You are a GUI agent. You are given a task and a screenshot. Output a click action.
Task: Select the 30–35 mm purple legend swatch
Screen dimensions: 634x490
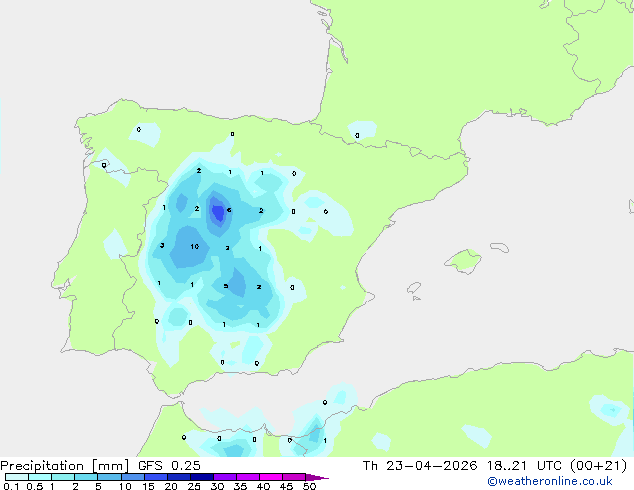(225, 477)
